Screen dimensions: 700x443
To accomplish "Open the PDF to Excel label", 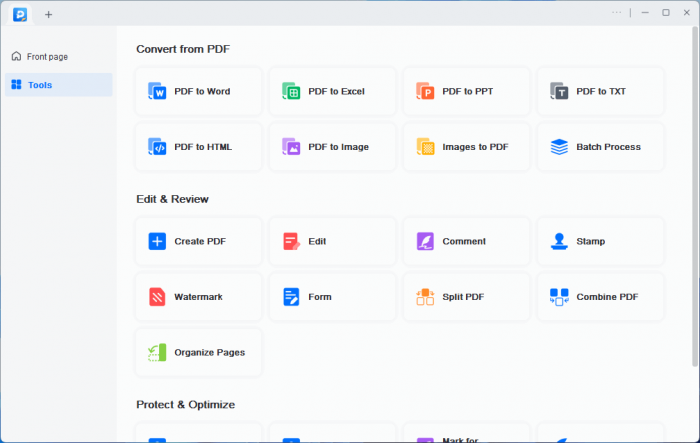I will 337,91.
